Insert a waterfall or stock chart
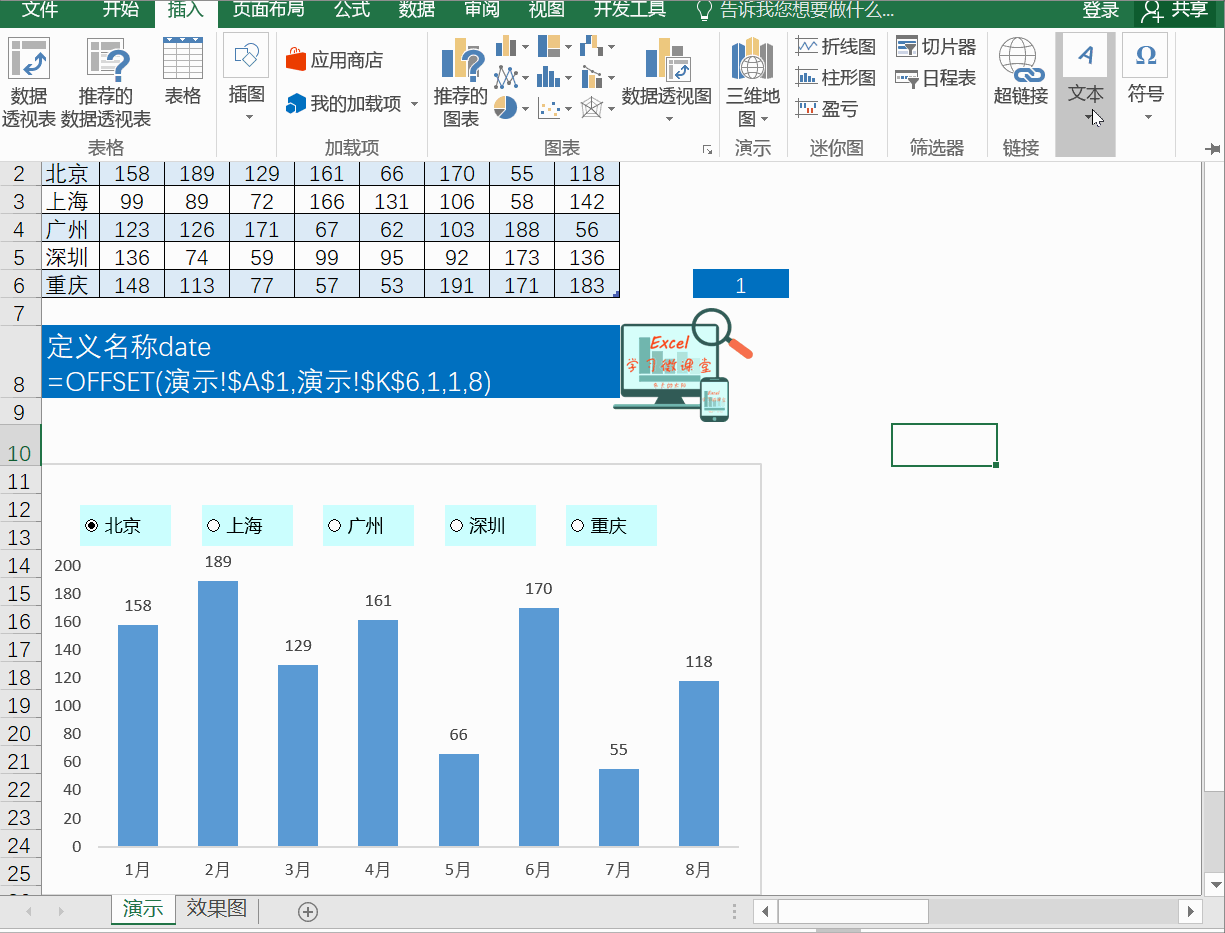The image size is (1225, 933). tap(598, 46)
